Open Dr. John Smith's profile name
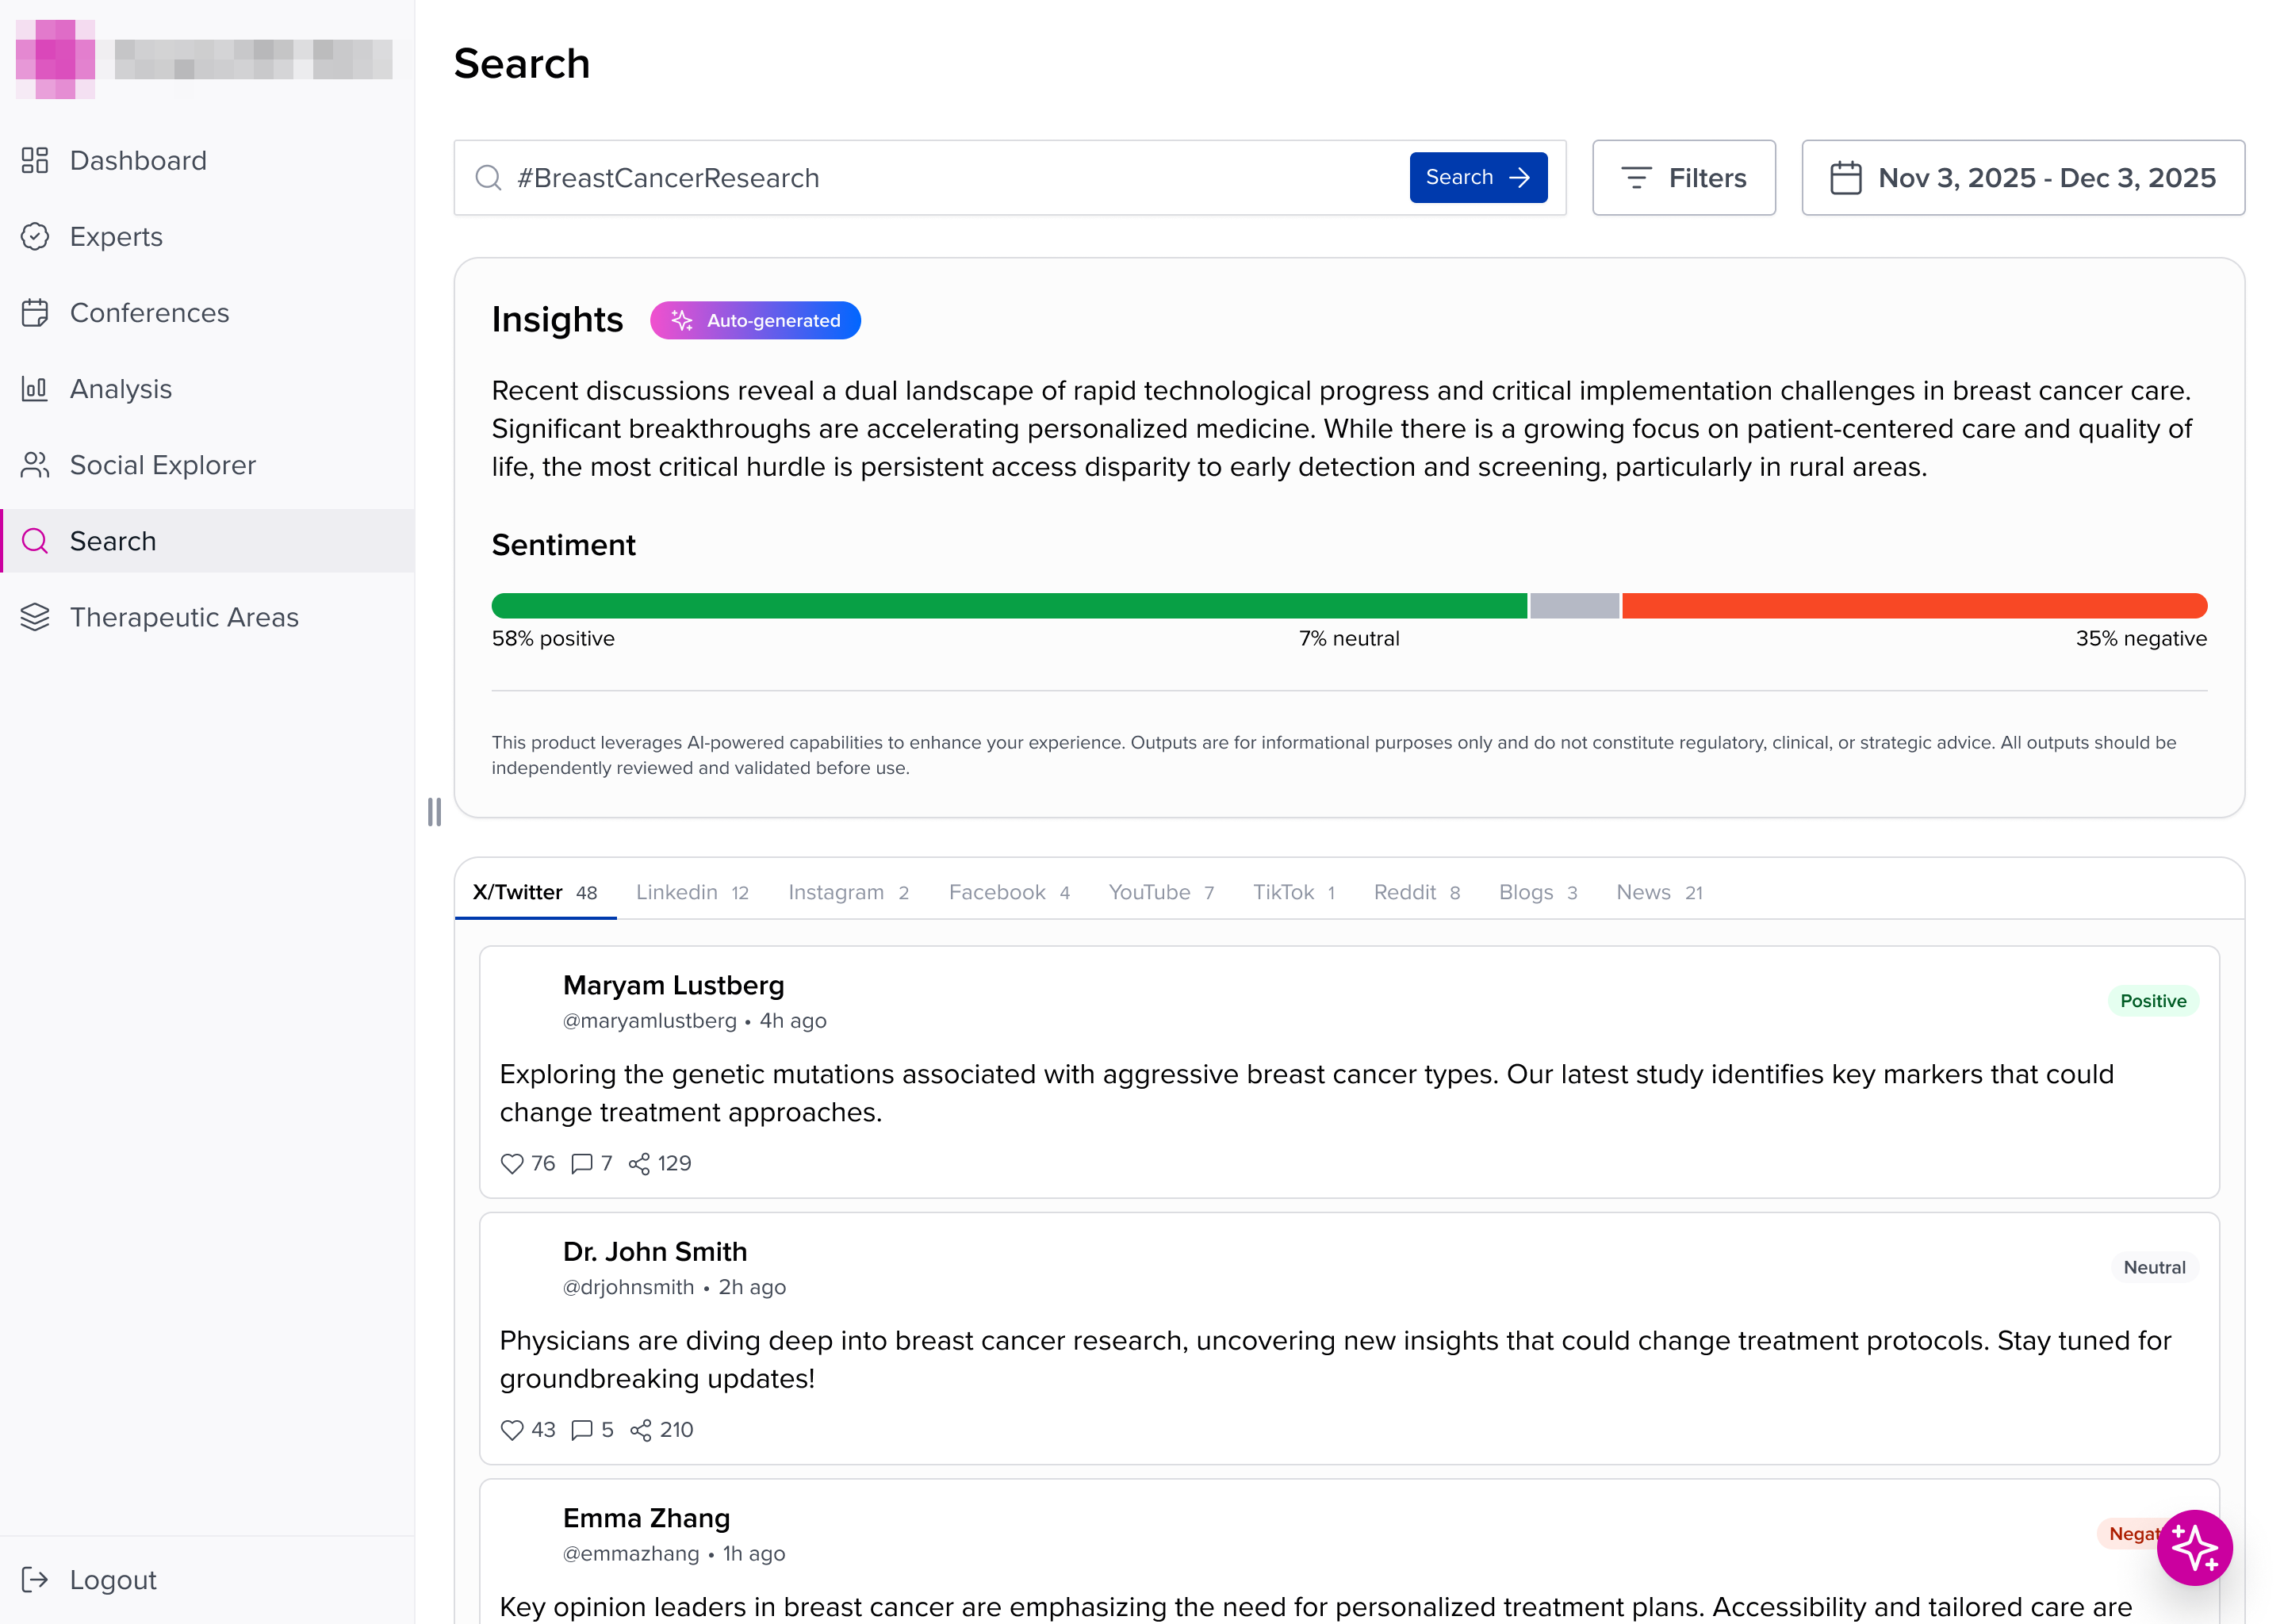This screenshot has width=2284, height=1624. click(655, 1251)
